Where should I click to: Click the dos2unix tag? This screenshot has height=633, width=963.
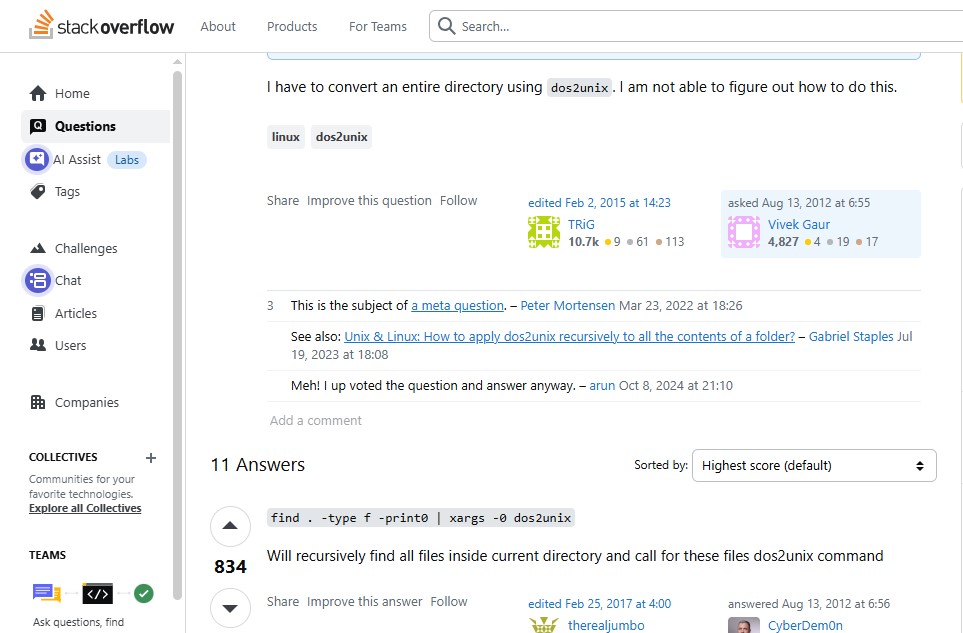point(341,137)
